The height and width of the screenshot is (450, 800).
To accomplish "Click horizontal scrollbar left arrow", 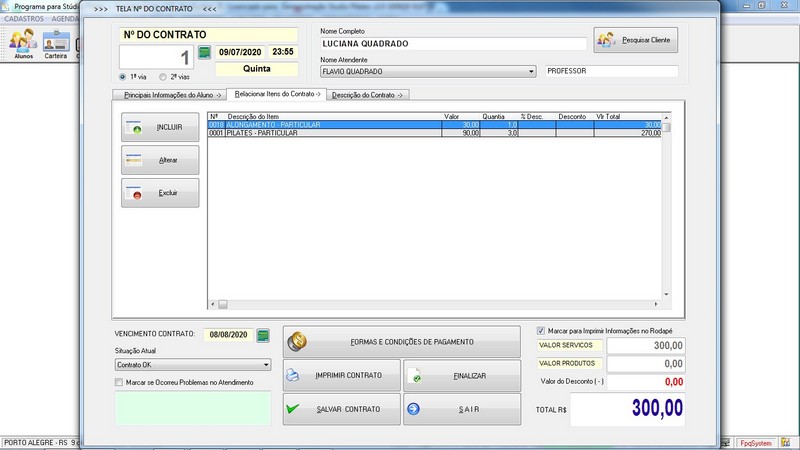I will 213,305.
